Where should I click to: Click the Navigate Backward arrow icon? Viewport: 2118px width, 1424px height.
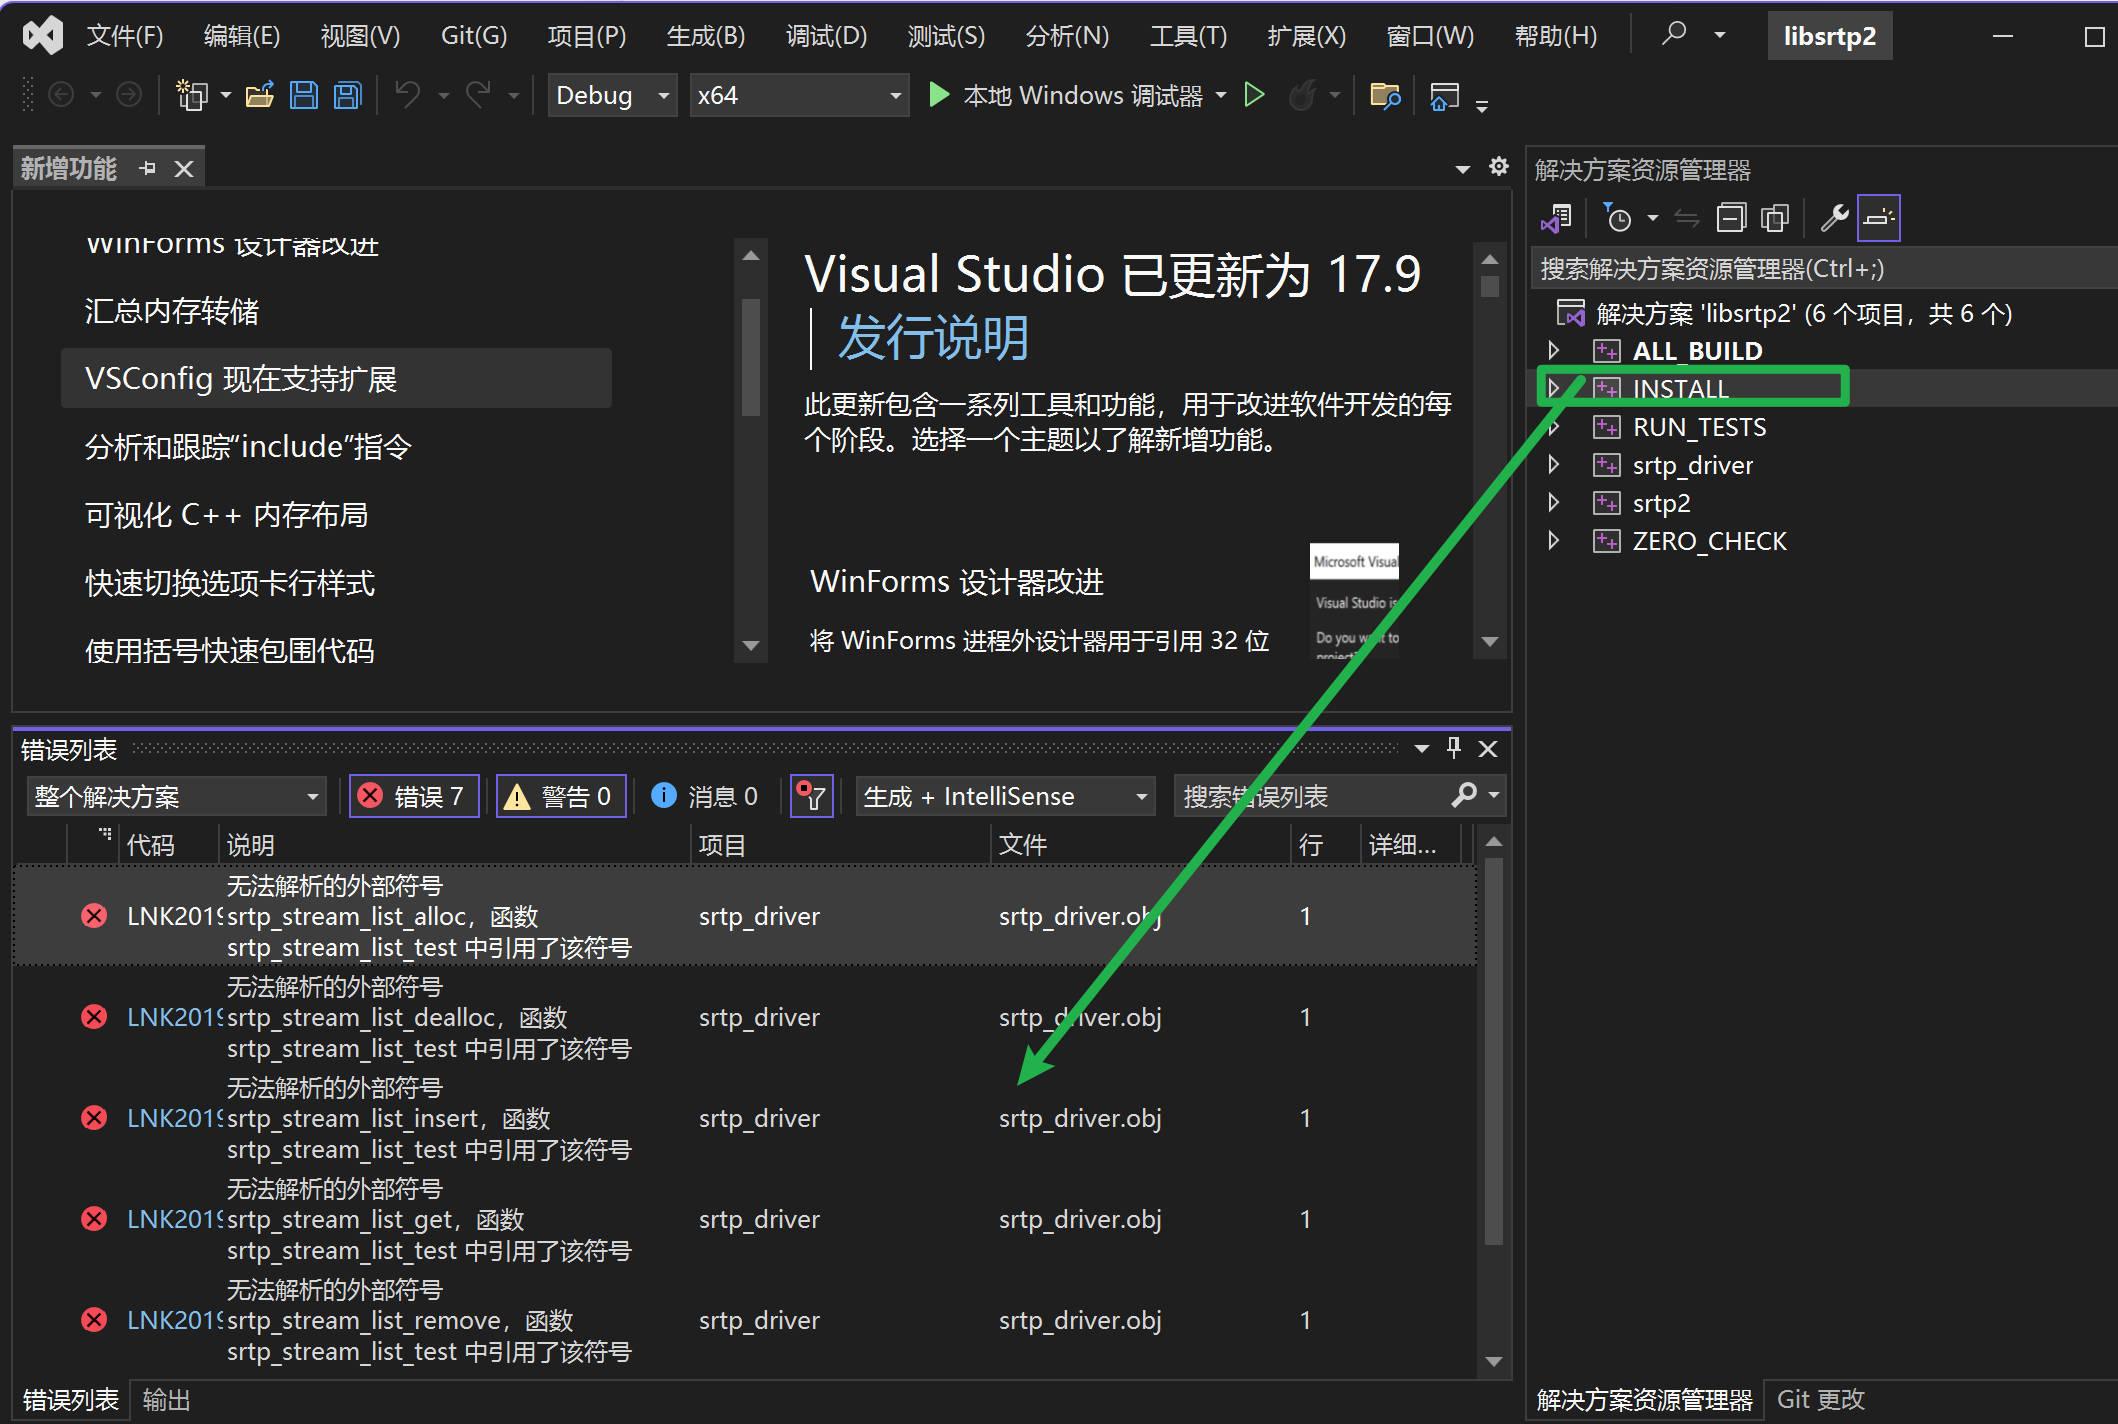click(x=61, y=95)
